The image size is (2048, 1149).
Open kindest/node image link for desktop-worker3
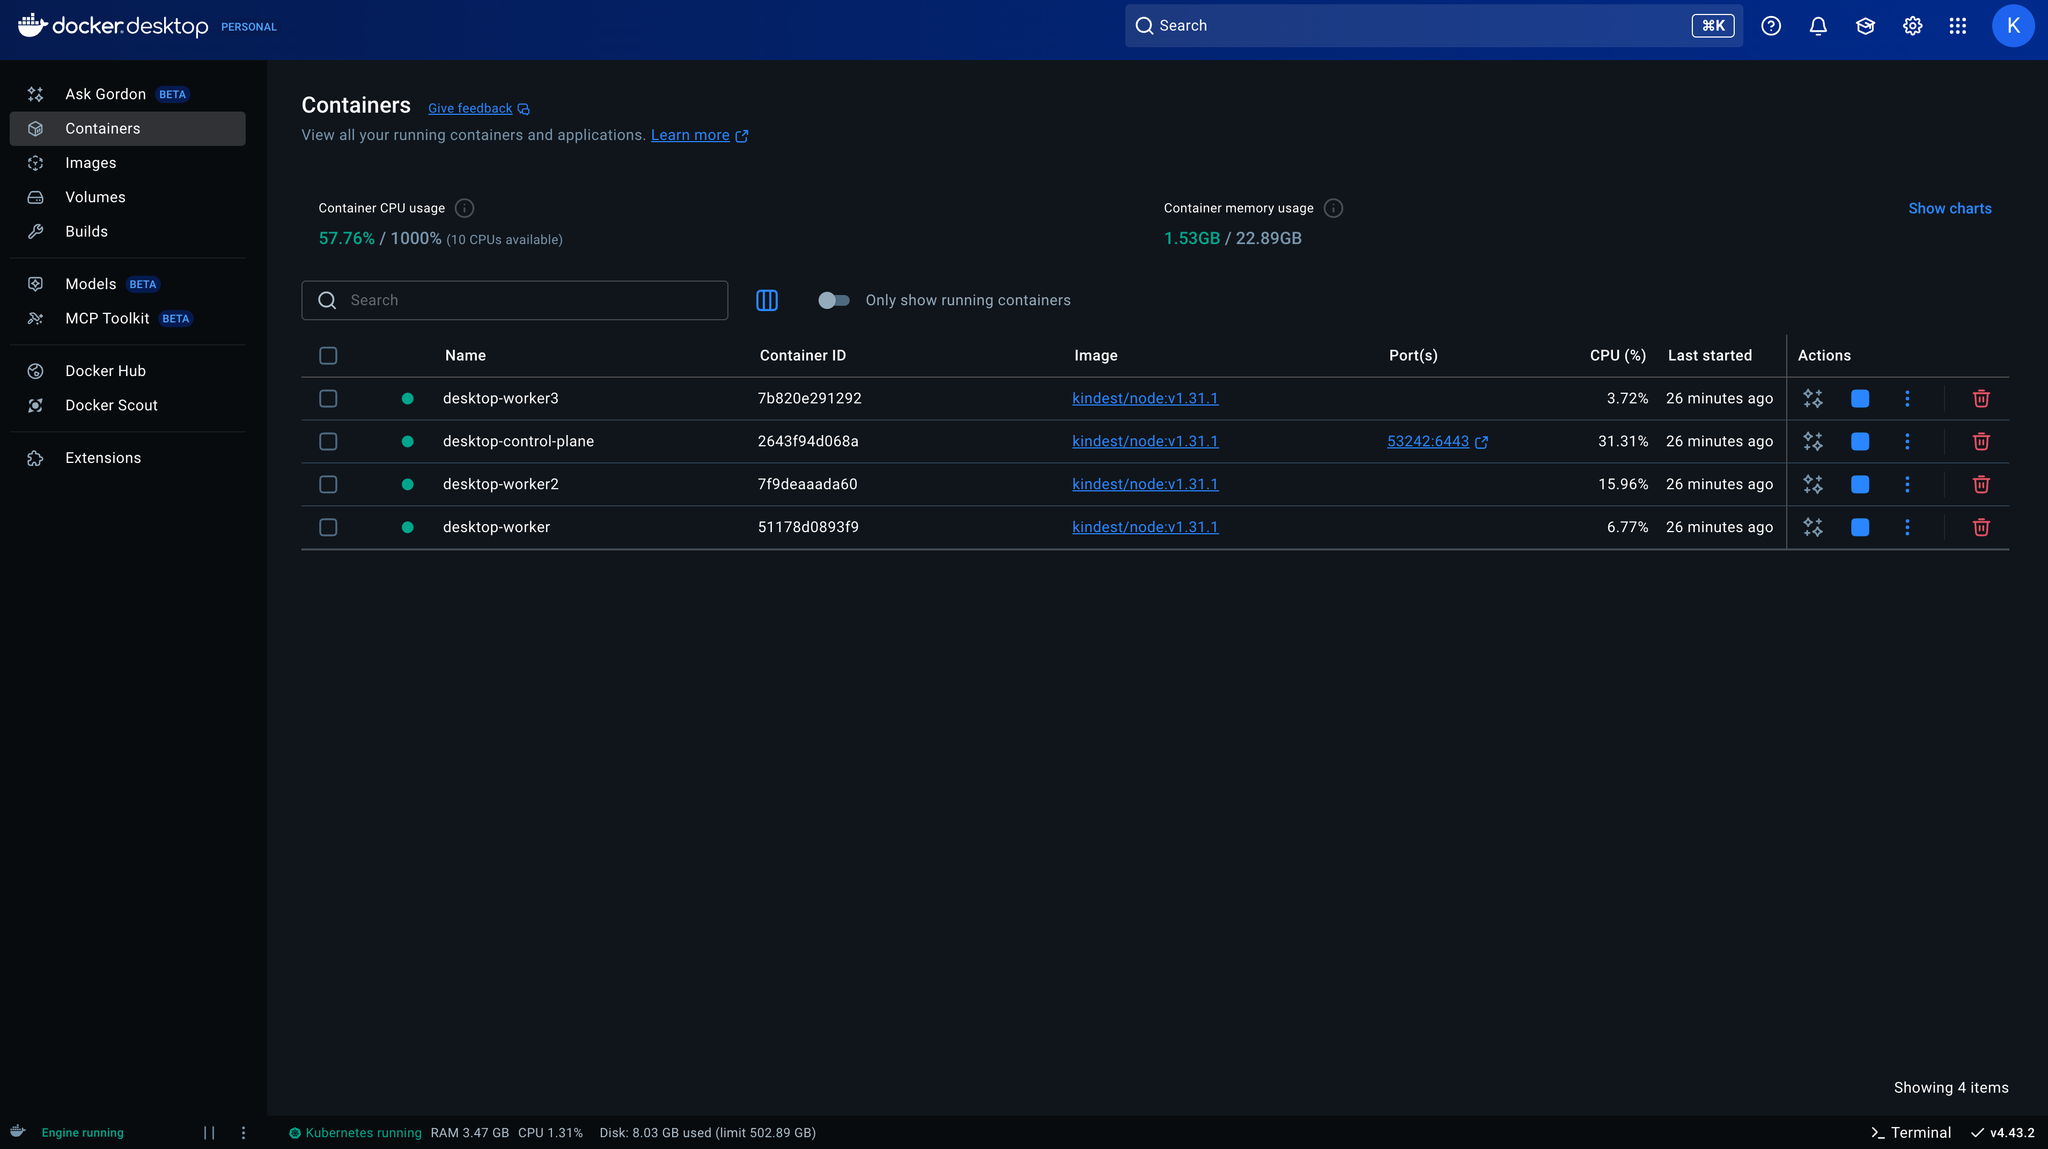pyautogui.click(x=1145, y=398)
